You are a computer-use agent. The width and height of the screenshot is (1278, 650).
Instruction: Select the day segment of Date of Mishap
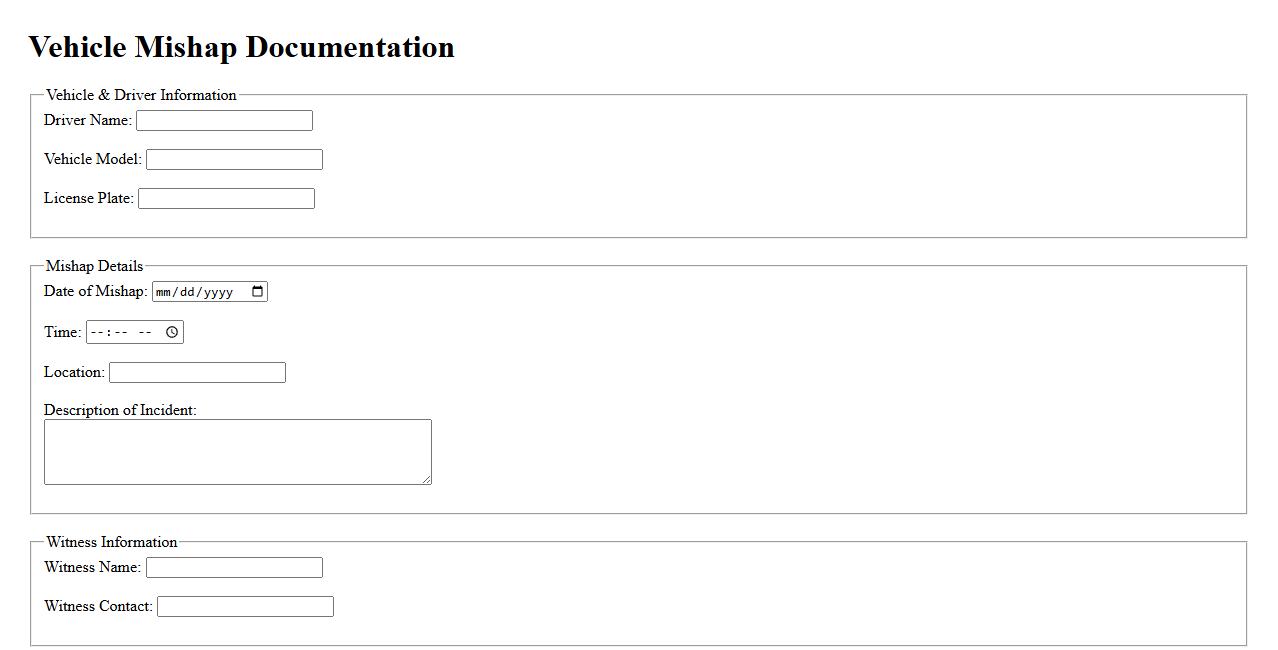coord(190,292)
